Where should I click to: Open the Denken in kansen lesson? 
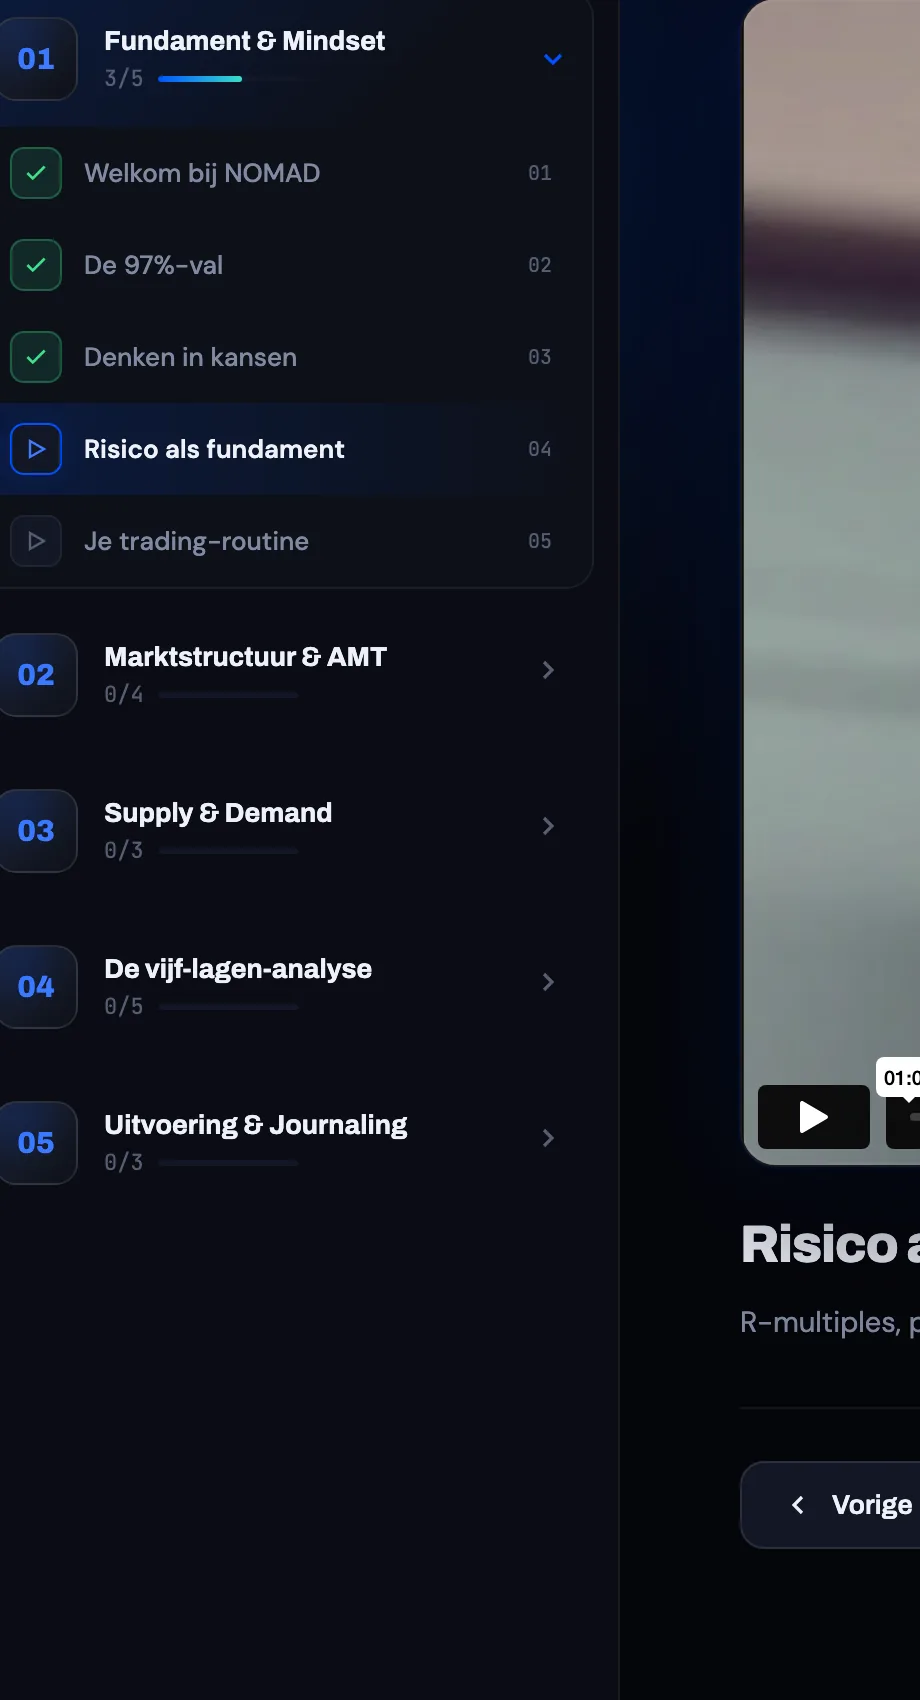coord(296,357)
